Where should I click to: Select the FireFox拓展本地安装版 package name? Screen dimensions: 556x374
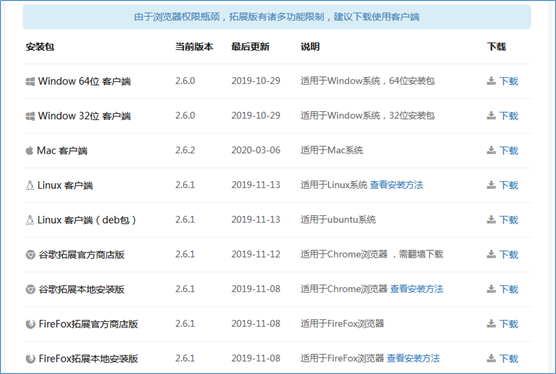88,359
